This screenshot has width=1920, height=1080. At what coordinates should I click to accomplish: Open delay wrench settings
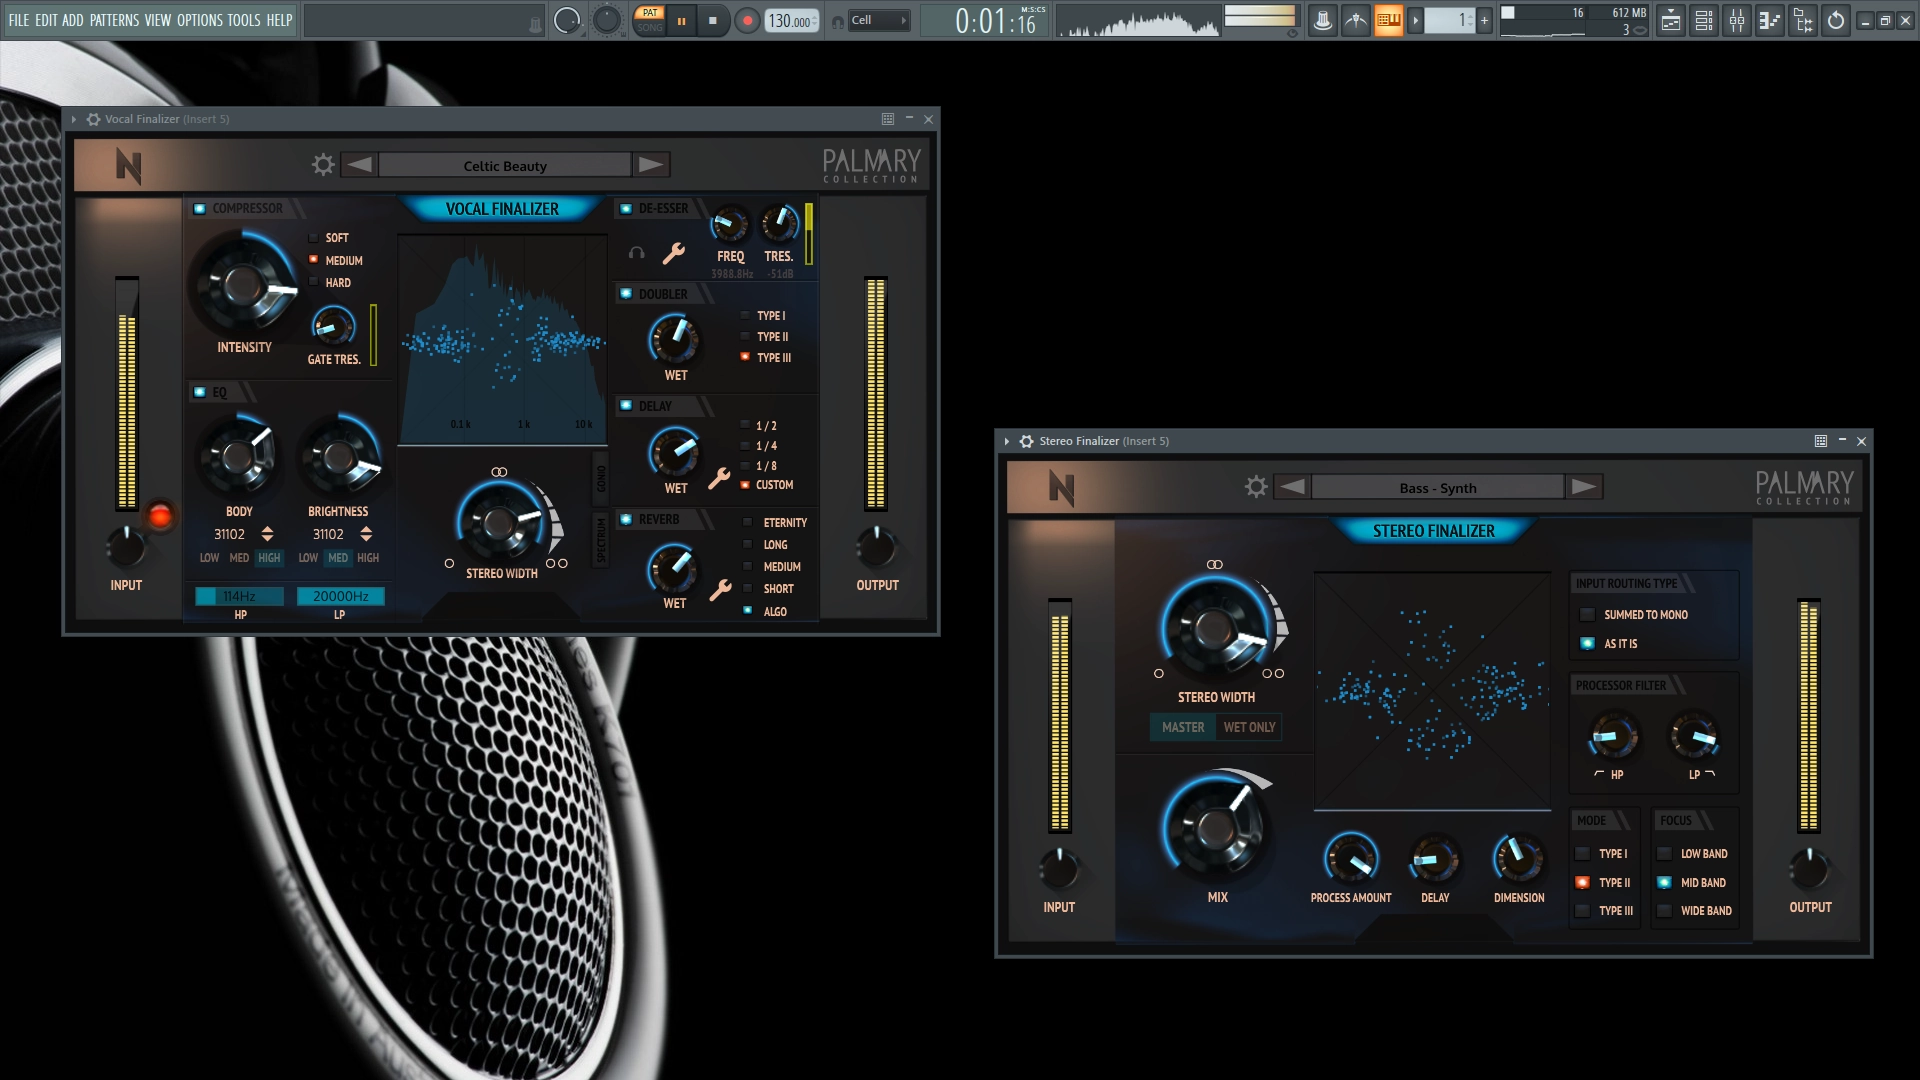[719, 478]
